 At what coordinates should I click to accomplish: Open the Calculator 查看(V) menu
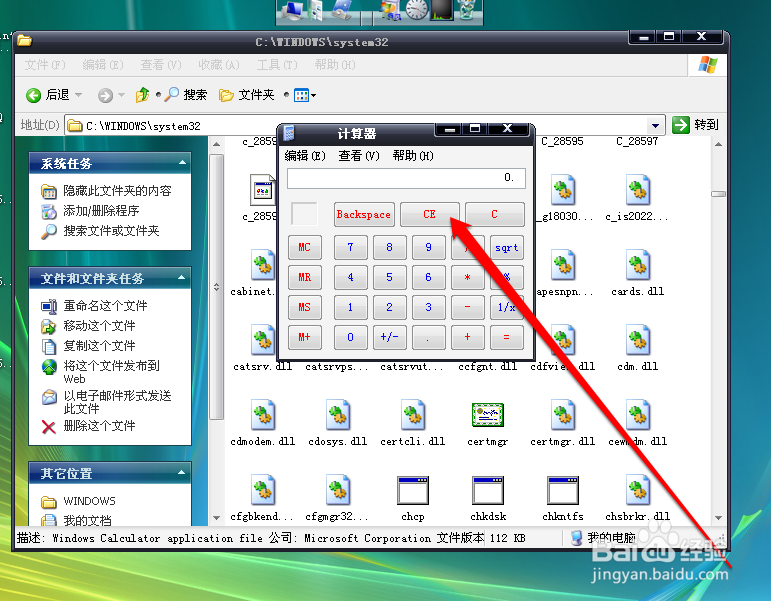coord(359,156)
